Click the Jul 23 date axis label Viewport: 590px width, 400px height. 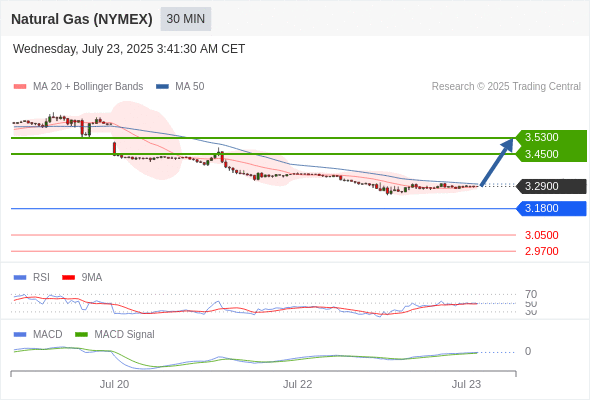click(x=466, y=384)
